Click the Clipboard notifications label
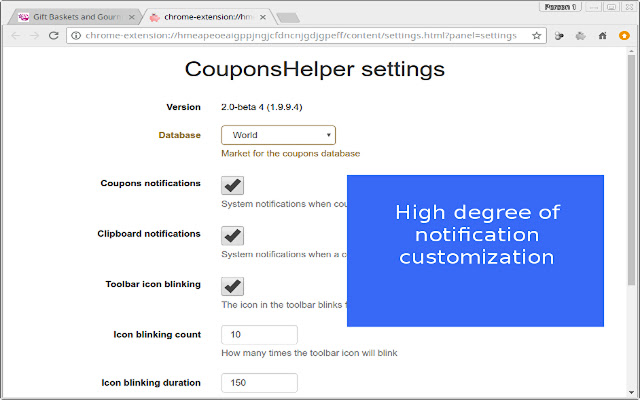The image size is (640, 400). click(149, 234)
